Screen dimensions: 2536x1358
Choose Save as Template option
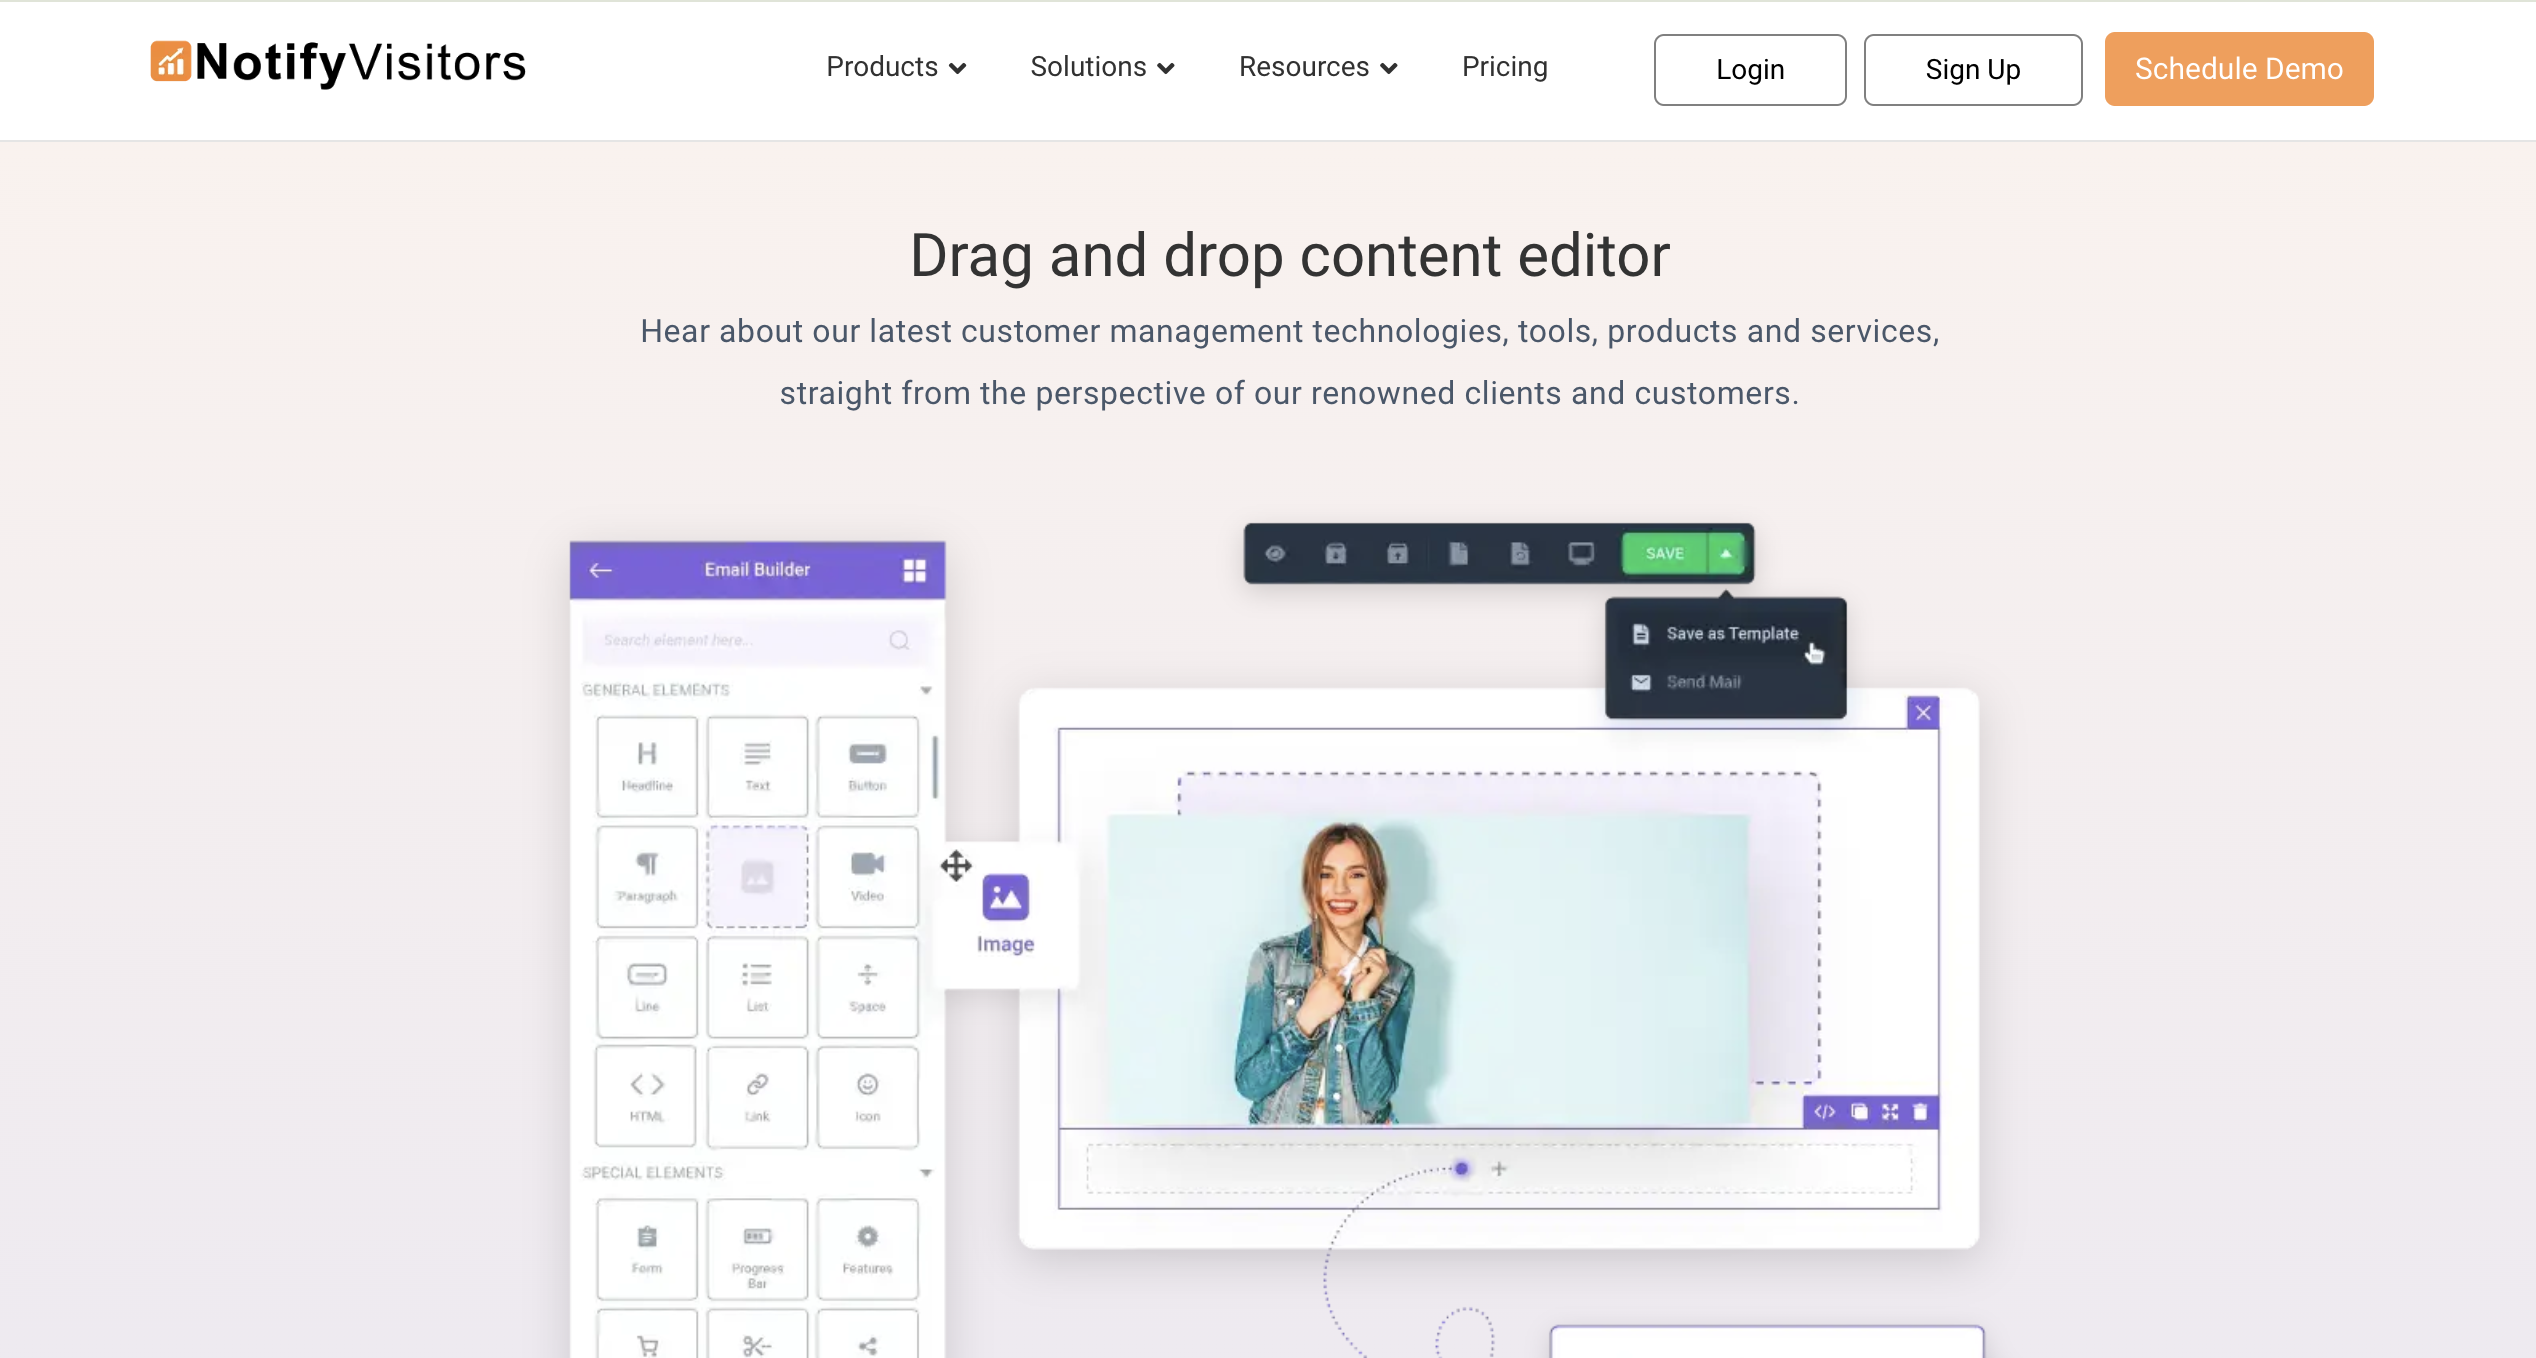1731,634
